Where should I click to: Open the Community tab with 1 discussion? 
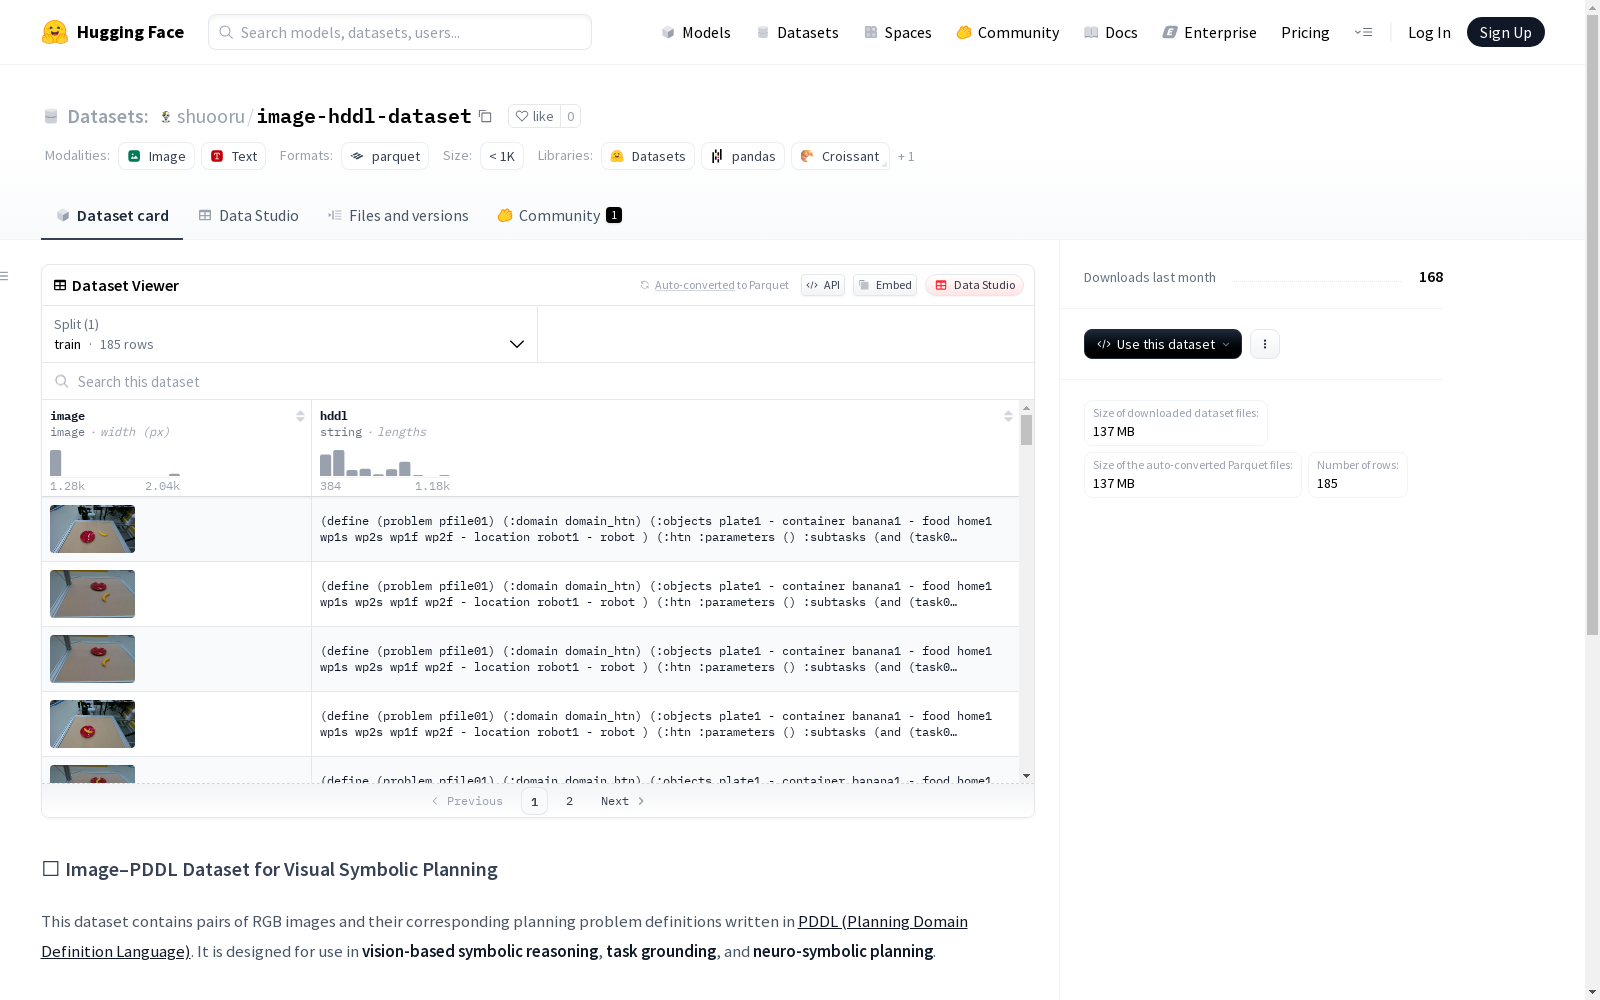pyautogui.click(x=560, y=215)
